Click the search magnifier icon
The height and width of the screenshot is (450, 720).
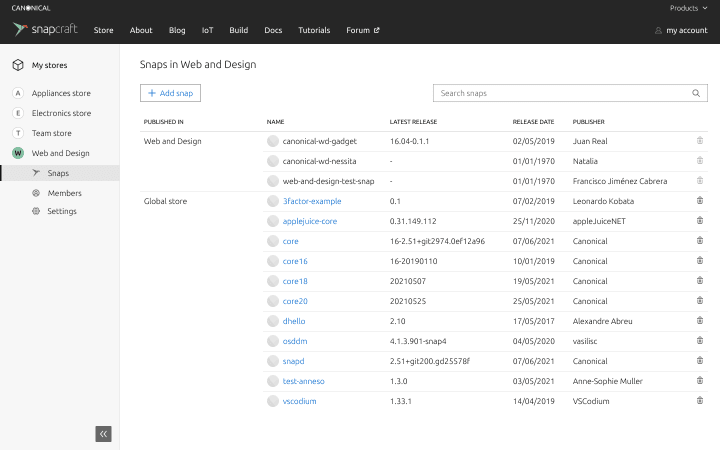click(x=696, y=93)
